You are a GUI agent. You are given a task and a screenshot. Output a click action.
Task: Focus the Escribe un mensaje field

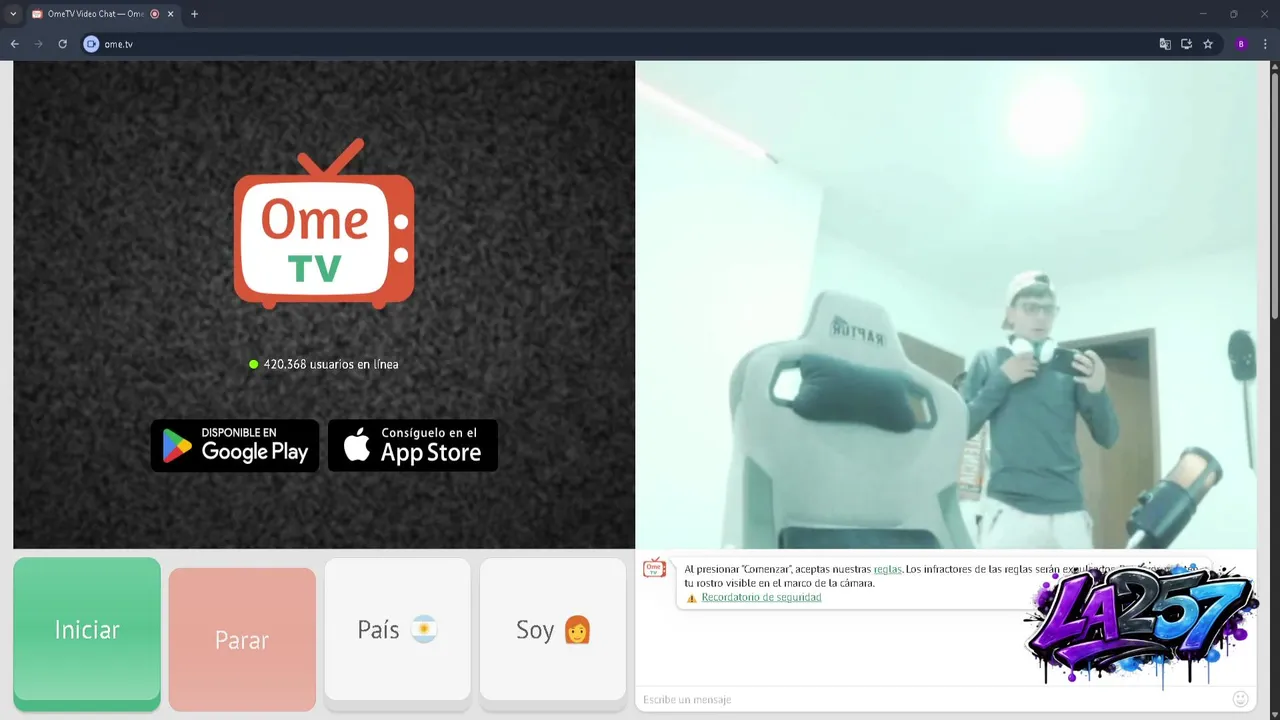[x=930, y=699]
